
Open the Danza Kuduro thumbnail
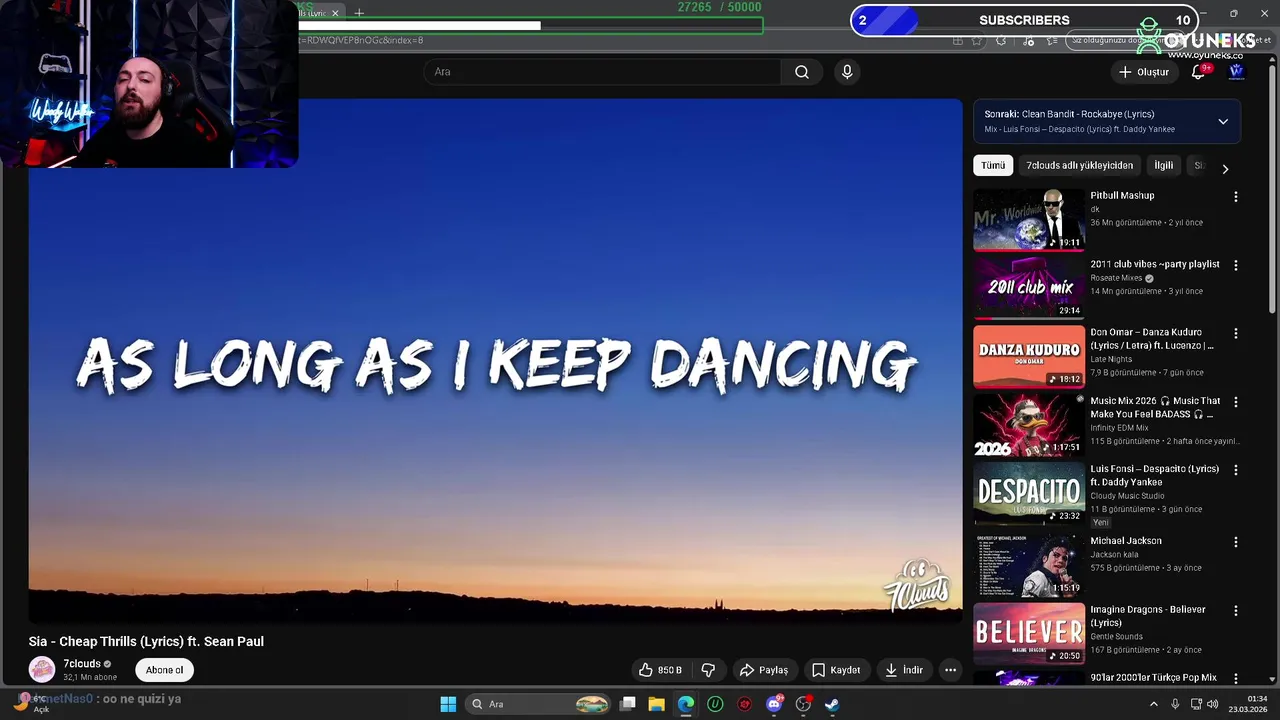[x=1029, y=356]
